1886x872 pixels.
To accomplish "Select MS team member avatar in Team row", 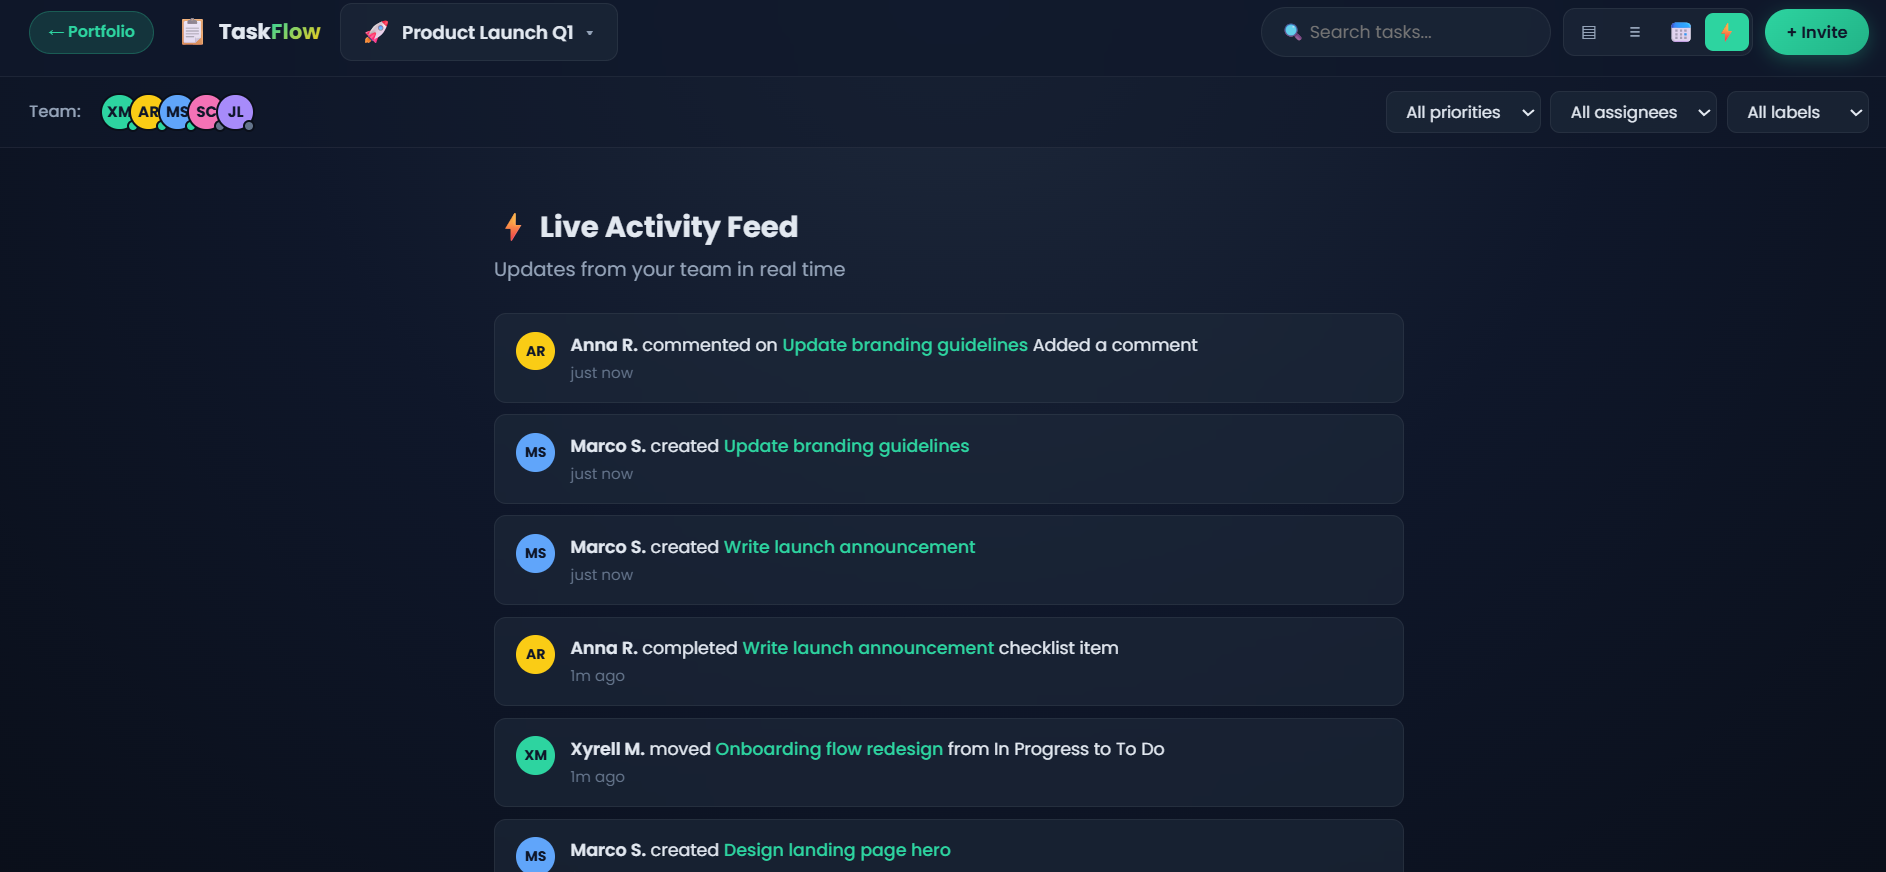I will (x=176, y=112).
